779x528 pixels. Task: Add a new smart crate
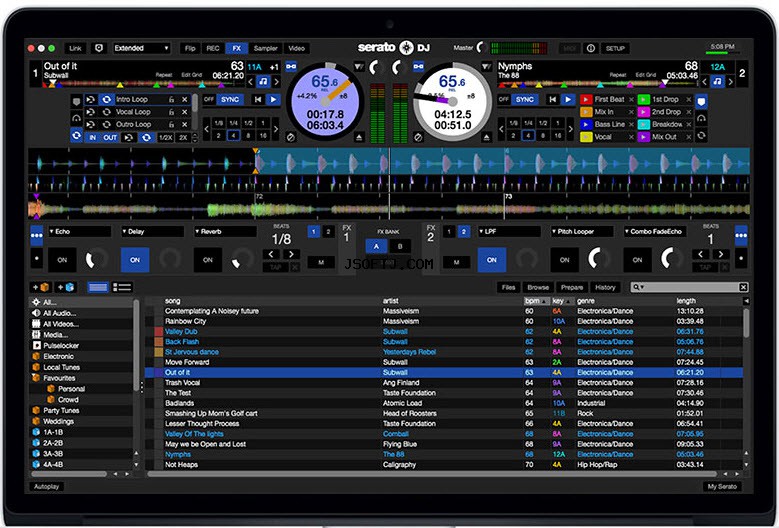pos(66,287)
